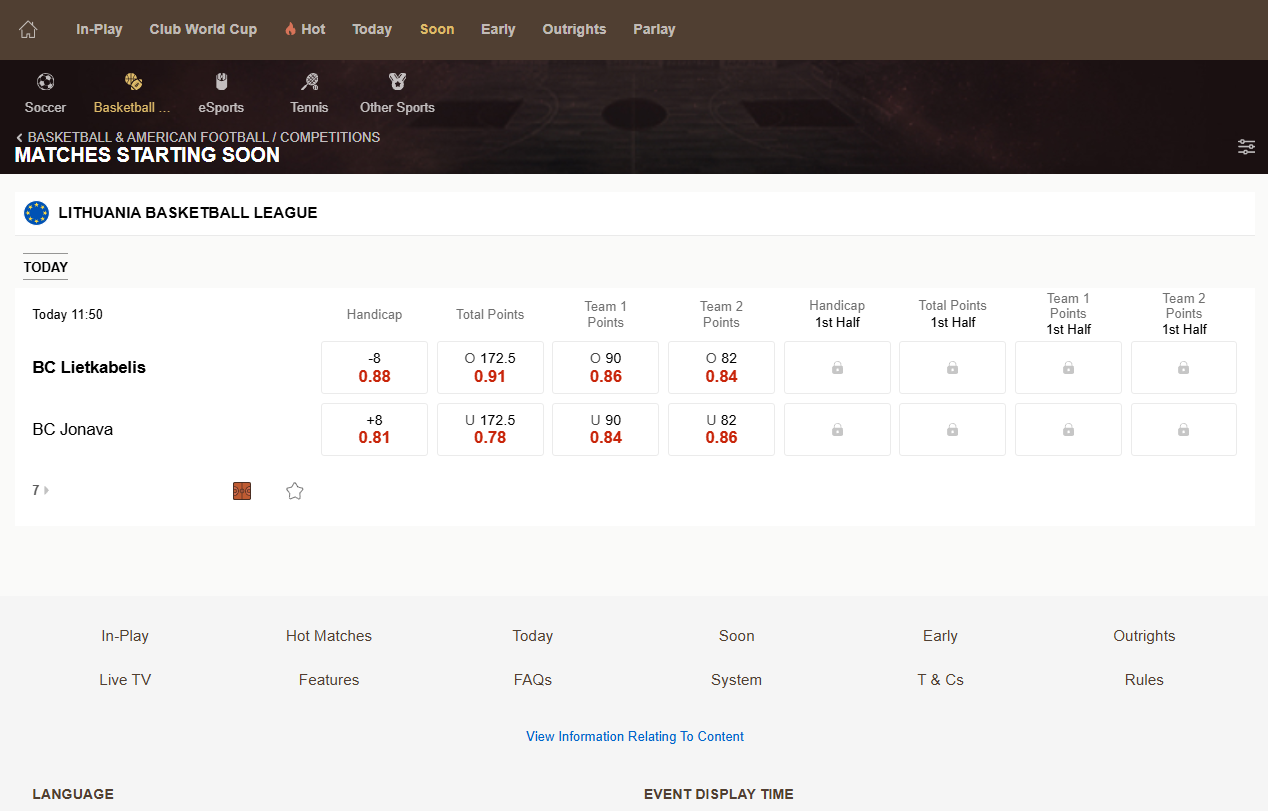Viewport: 1268px width, 811px height.
Task: Click locked Team 2 Points 1st Half Jonava cell
Action: point(1184,429)
